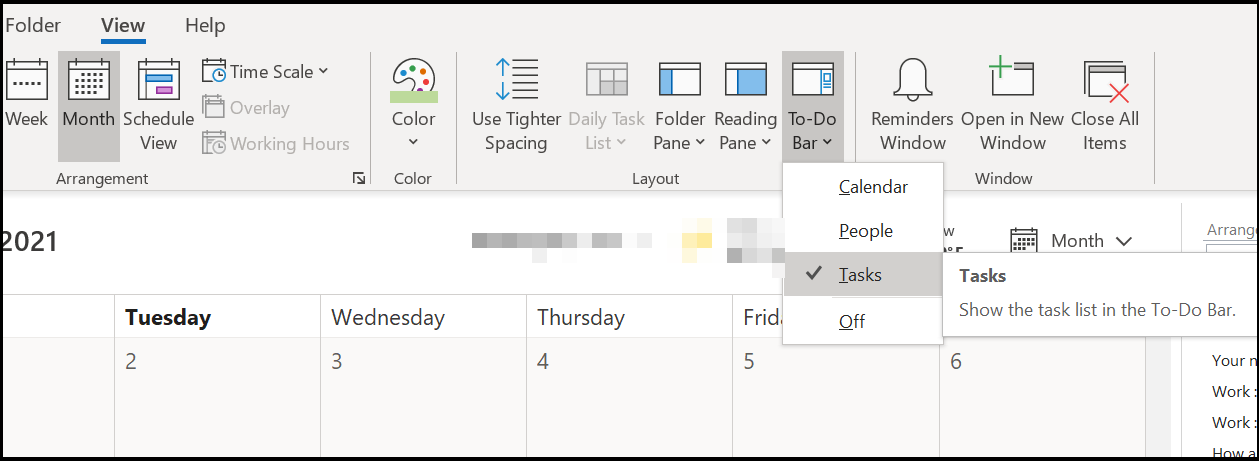Turn Off the To-Do Bar
Image resolution: width=1259 pixels, height=461 pixels.
click(x=852, y=321)
